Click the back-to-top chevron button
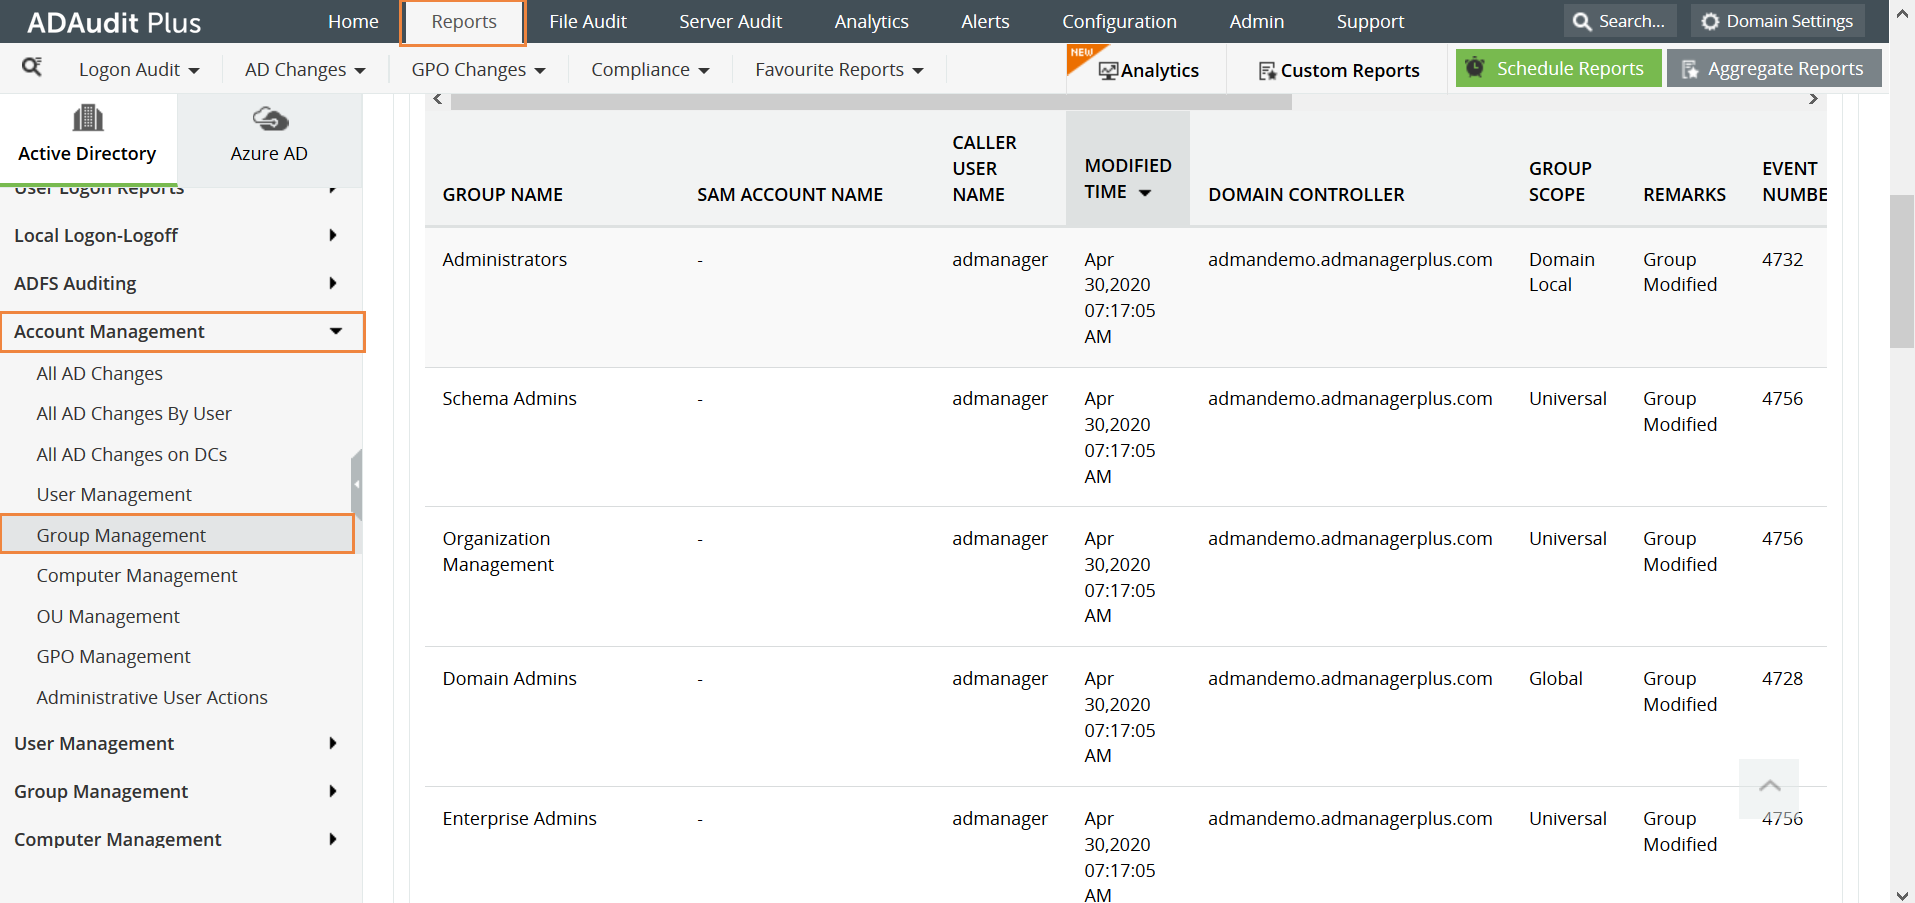Viewport: 1915px width, 903px height. click(x=1769, y=786)
